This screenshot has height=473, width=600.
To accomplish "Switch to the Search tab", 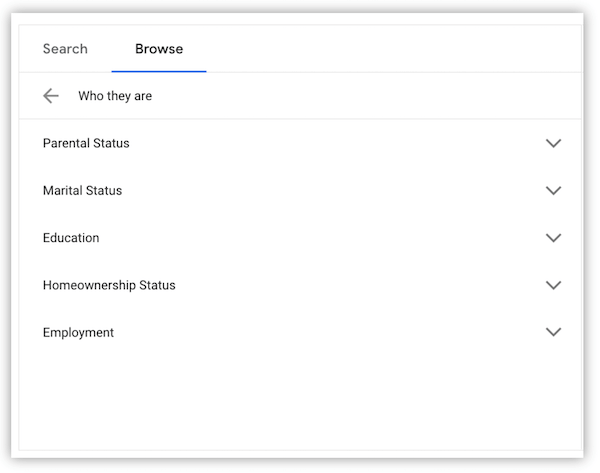I will [65, 49].
